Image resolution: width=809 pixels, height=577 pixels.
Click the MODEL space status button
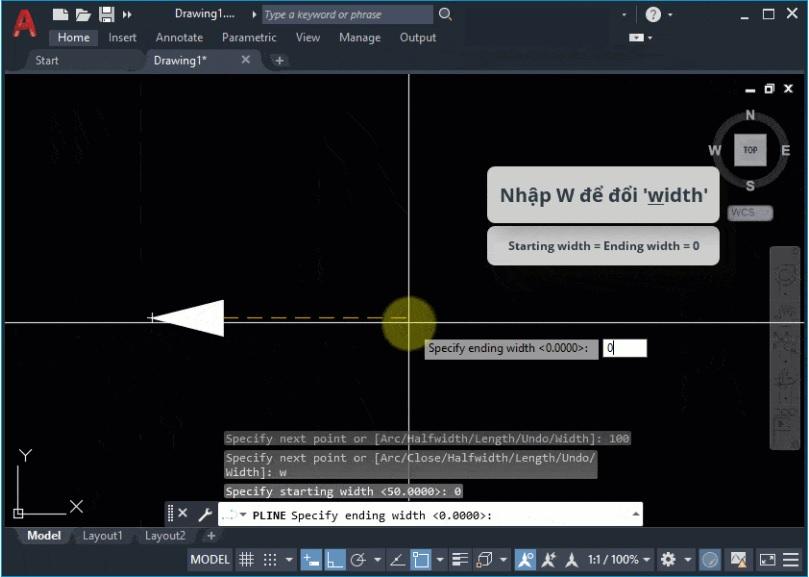(210, 559)
